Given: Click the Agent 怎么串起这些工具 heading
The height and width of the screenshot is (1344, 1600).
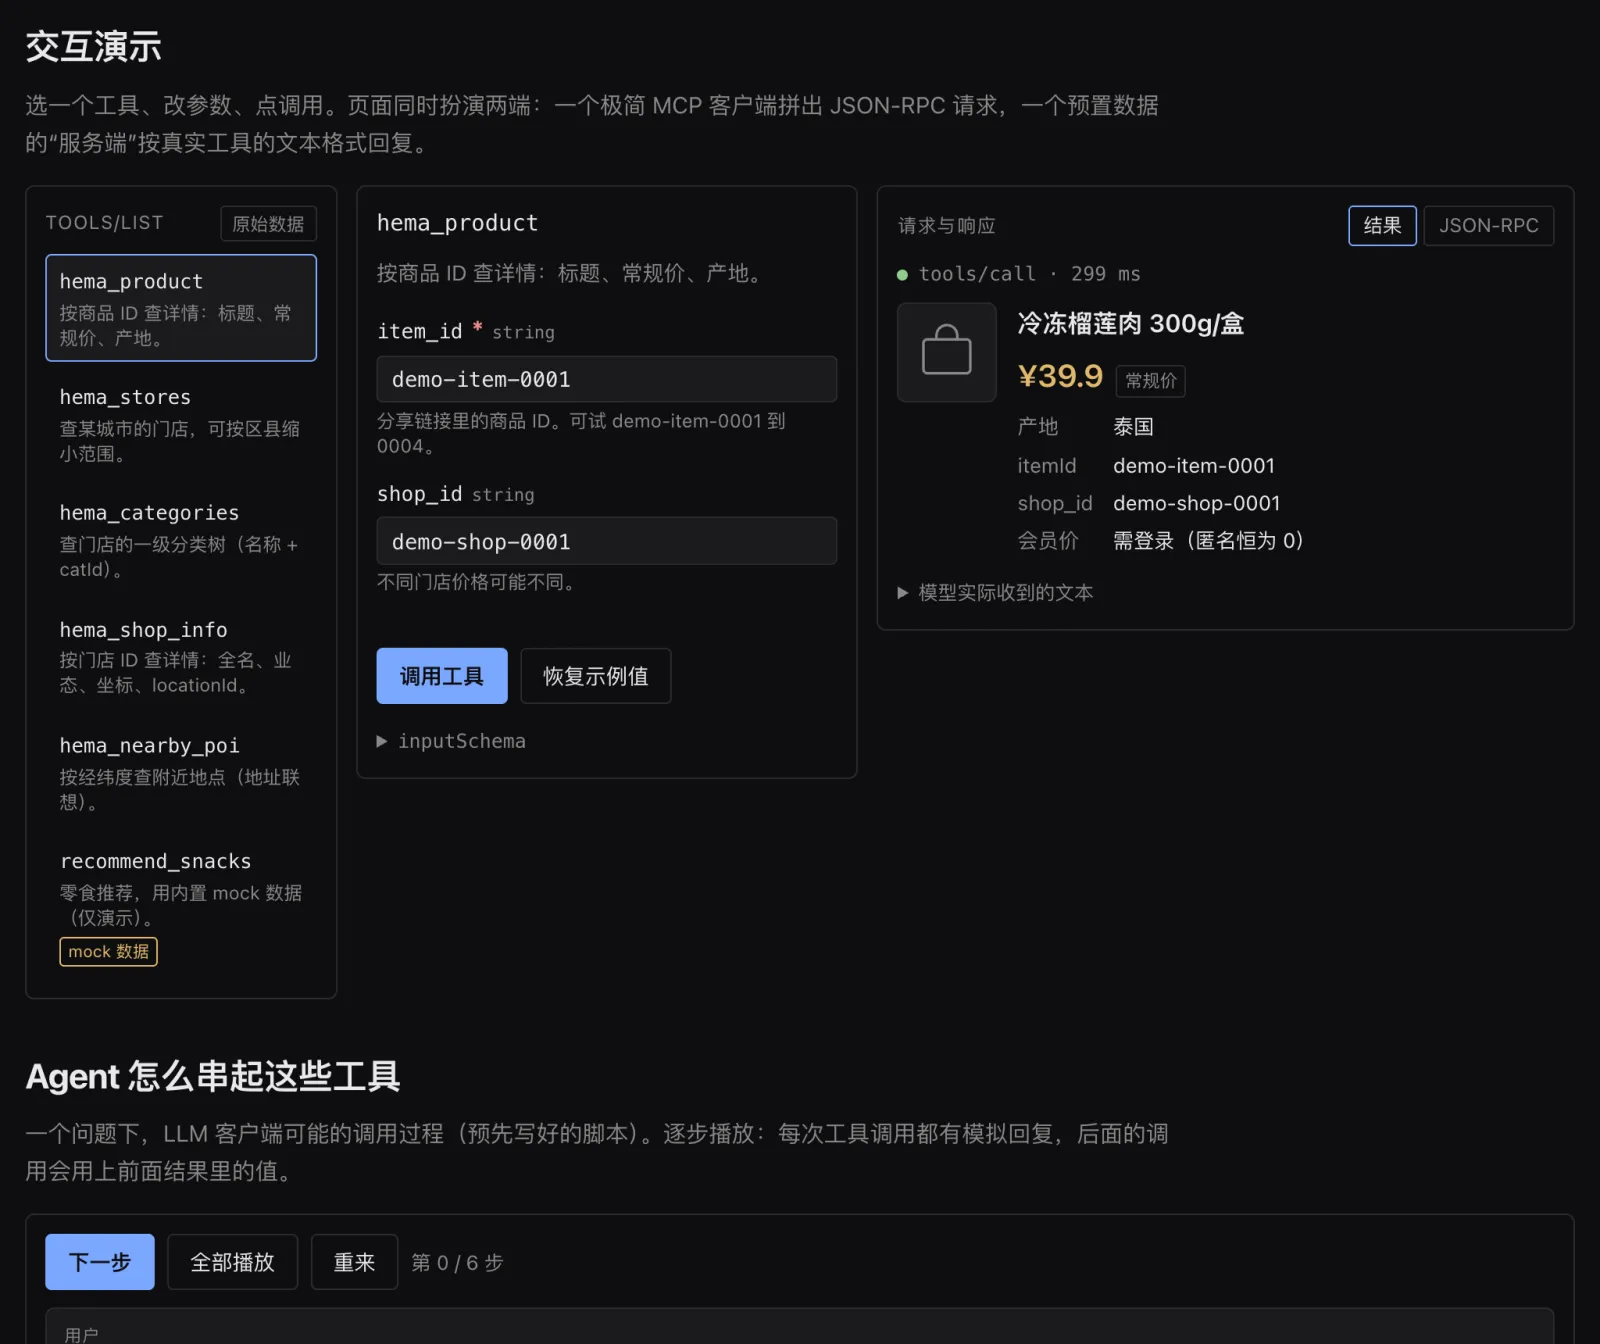Looking at the screenshot, I should point(213,1077).
